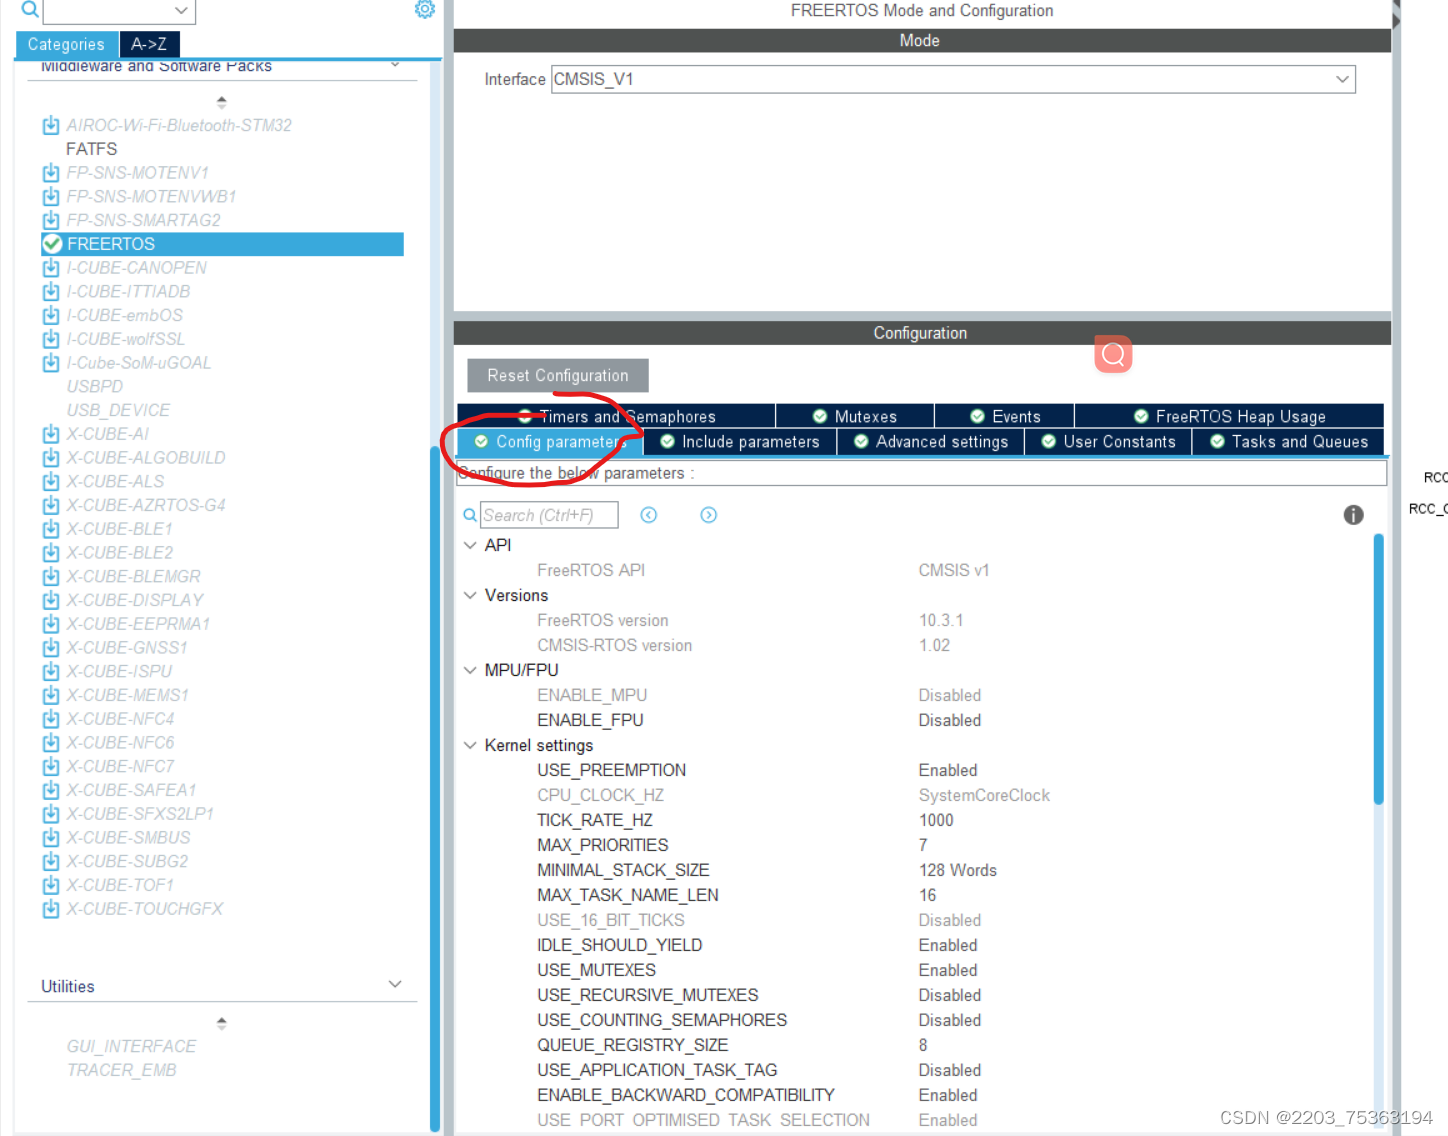Collapse the API parameter group
The height and width of the screenshot is (1136, 1448).
(470, 545)
